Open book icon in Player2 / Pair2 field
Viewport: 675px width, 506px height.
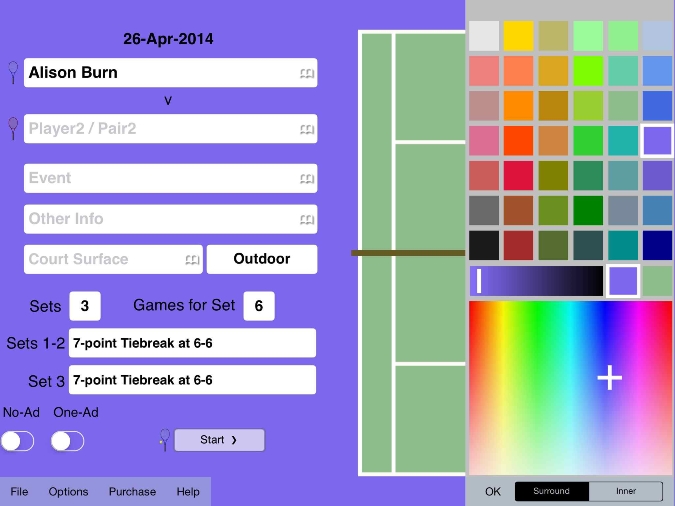pos(307,129)
